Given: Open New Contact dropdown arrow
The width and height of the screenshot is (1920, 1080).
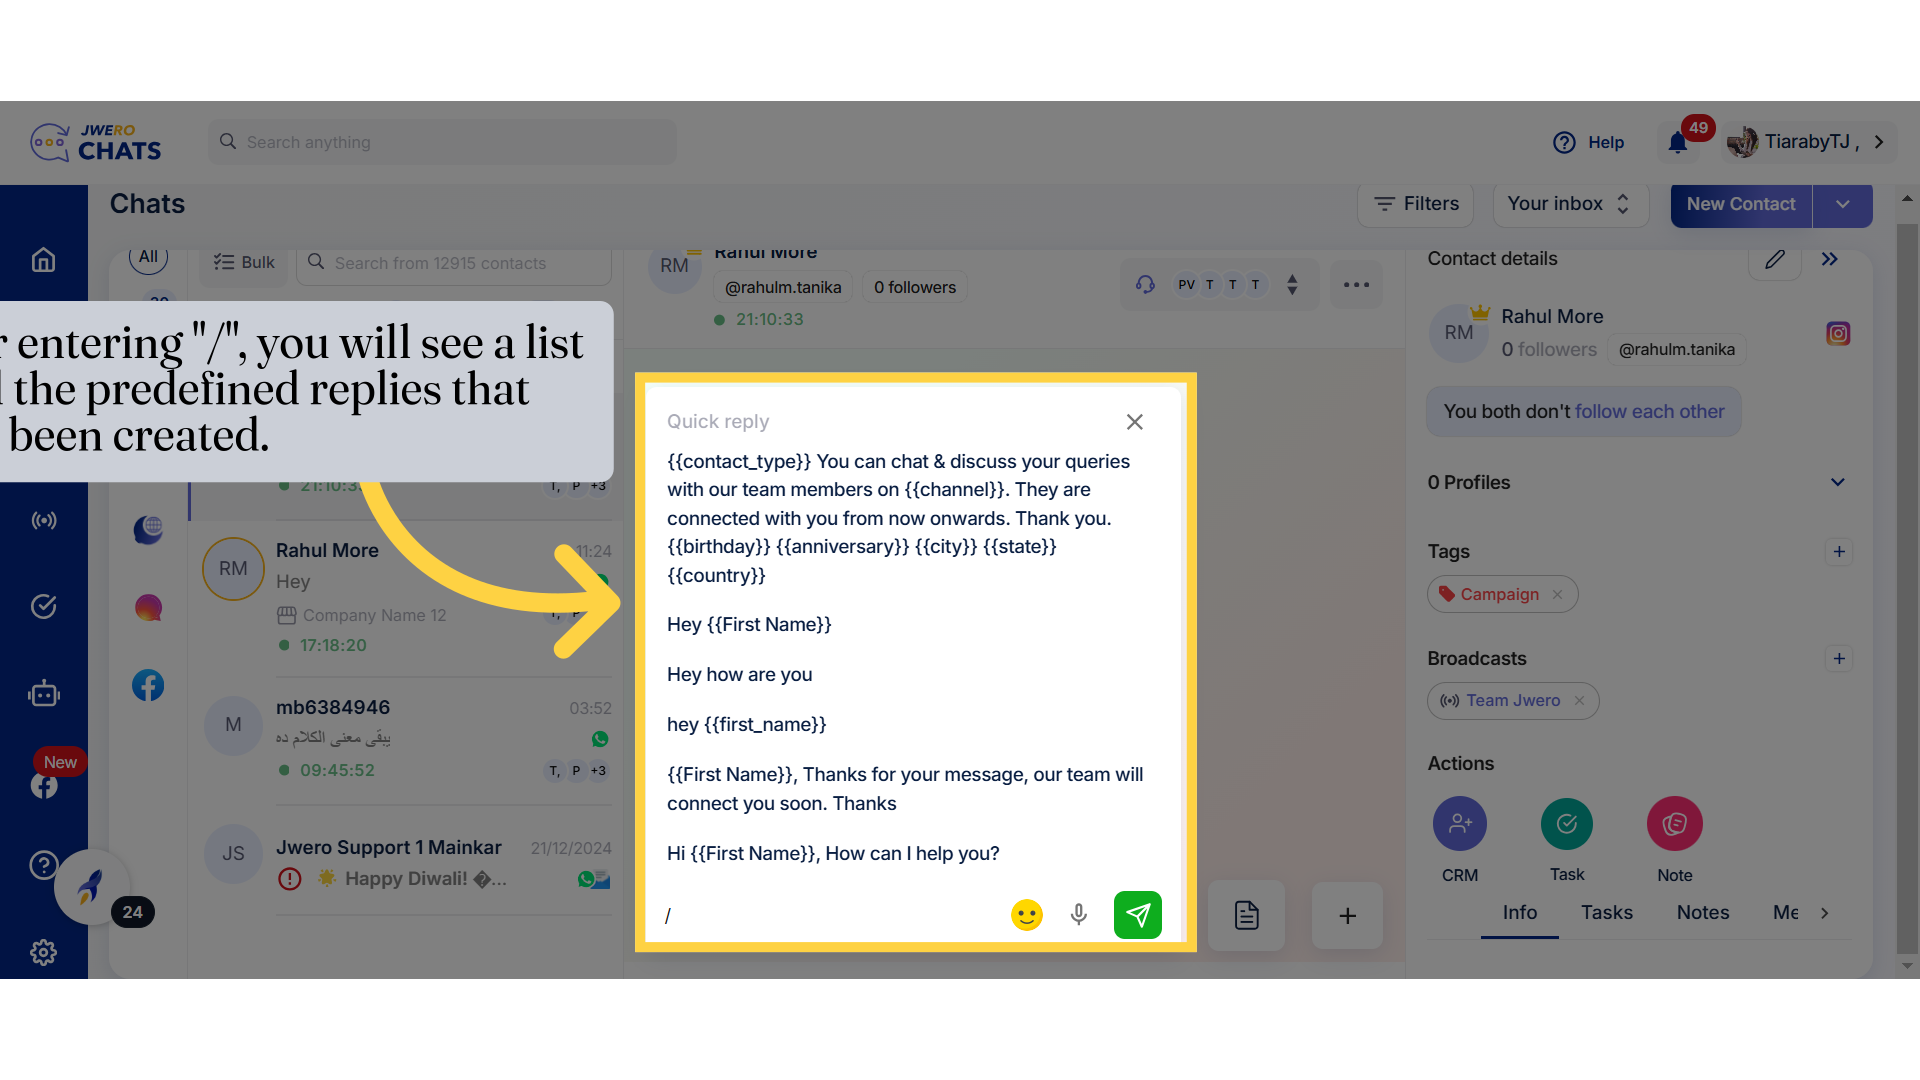Looking at the screenshot, I should click(x=1842, y=204).
